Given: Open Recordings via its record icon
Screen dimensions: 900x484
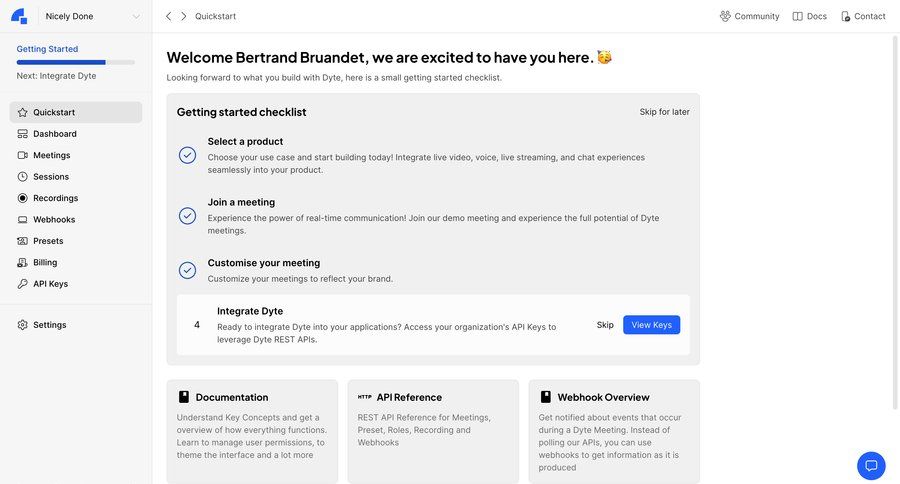Looking at the screenshot, I should click(x=22, y=198).
